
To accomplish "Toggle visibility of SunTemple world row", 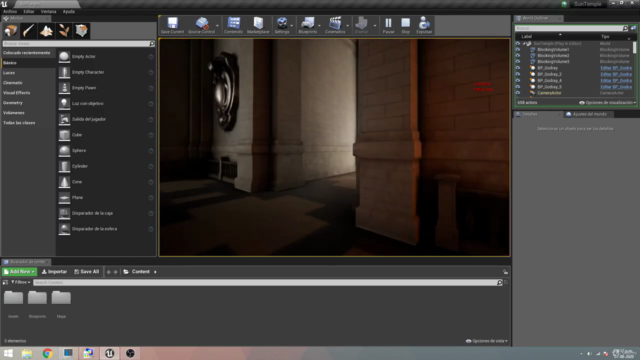I will (518, 43).
